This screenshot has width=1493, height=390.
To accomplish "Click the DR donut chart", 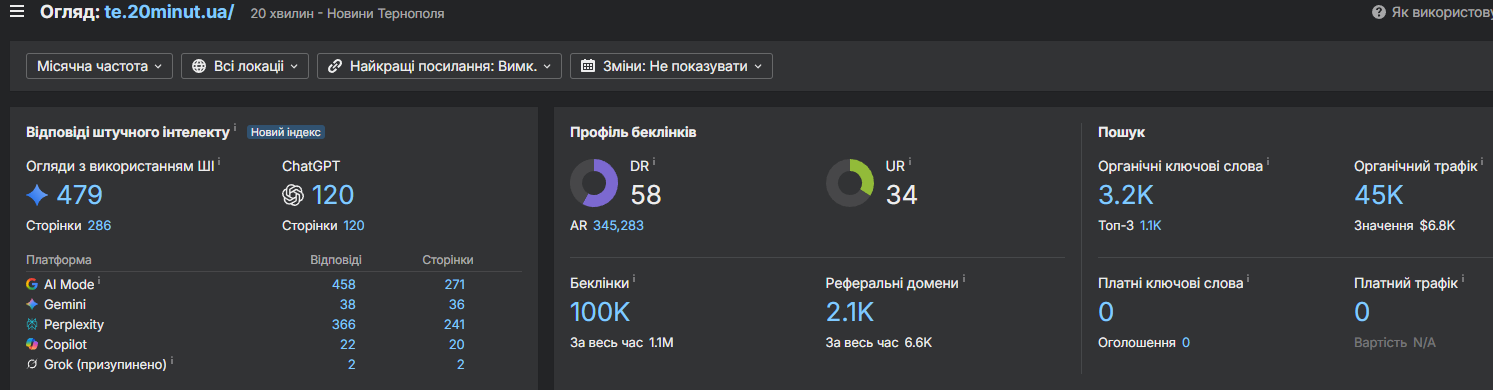I will (594, 184).
